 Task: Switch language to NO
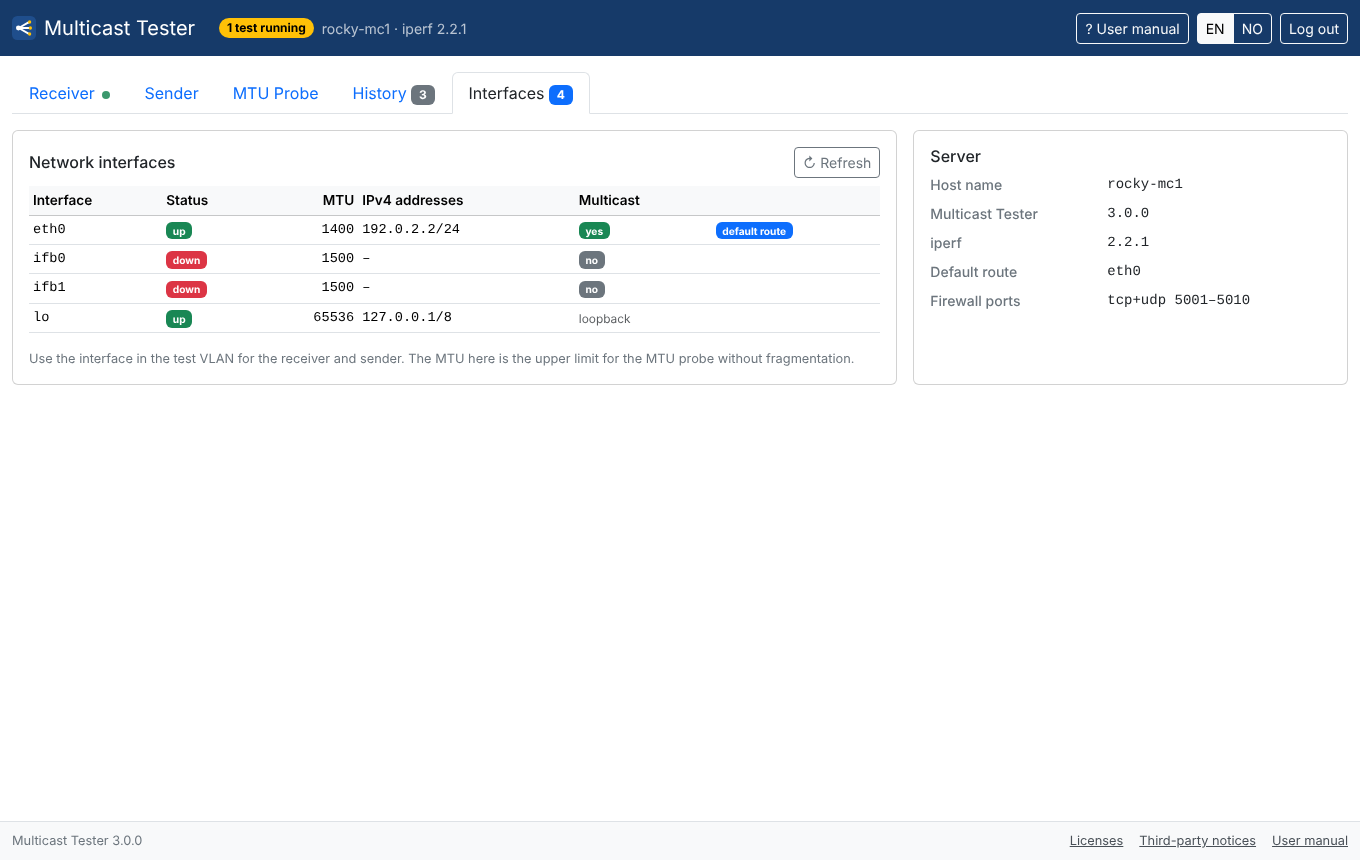[1252, 29]
